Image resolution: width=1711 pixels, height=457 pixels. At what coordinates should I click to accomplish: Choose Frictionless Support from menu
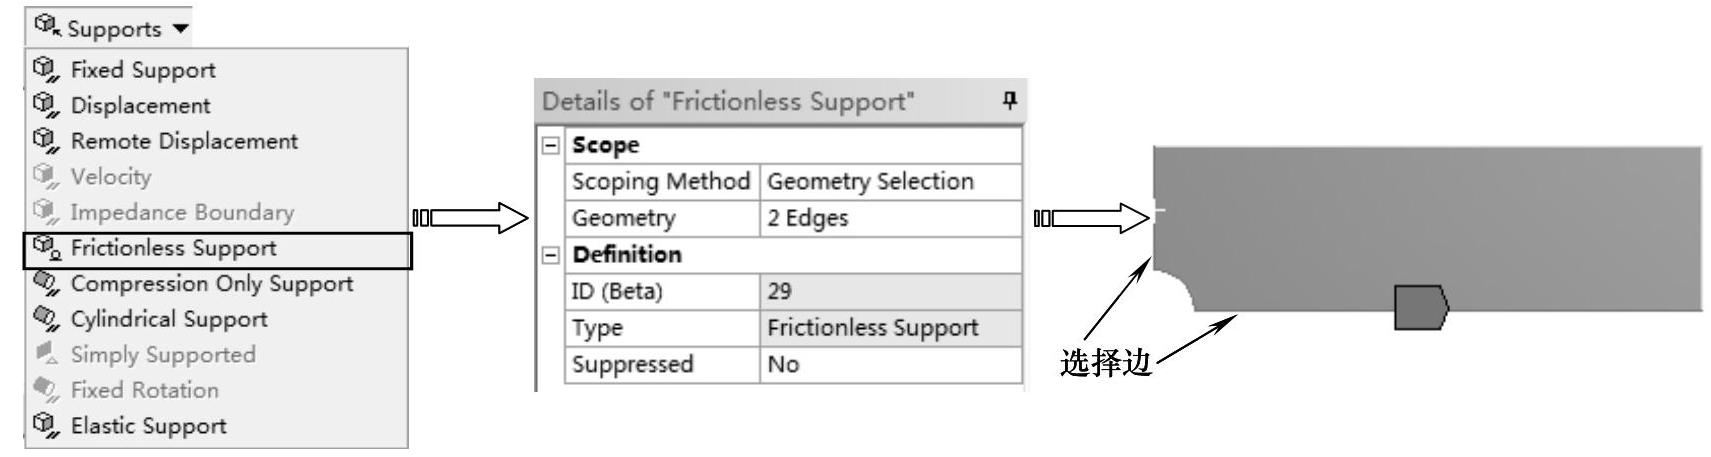click(173, 248)
